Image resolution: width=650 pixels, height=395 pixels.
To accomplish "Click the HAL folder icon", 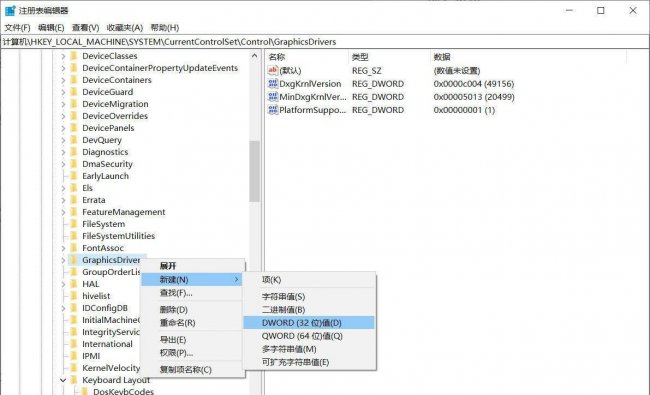I will [74, 284].
